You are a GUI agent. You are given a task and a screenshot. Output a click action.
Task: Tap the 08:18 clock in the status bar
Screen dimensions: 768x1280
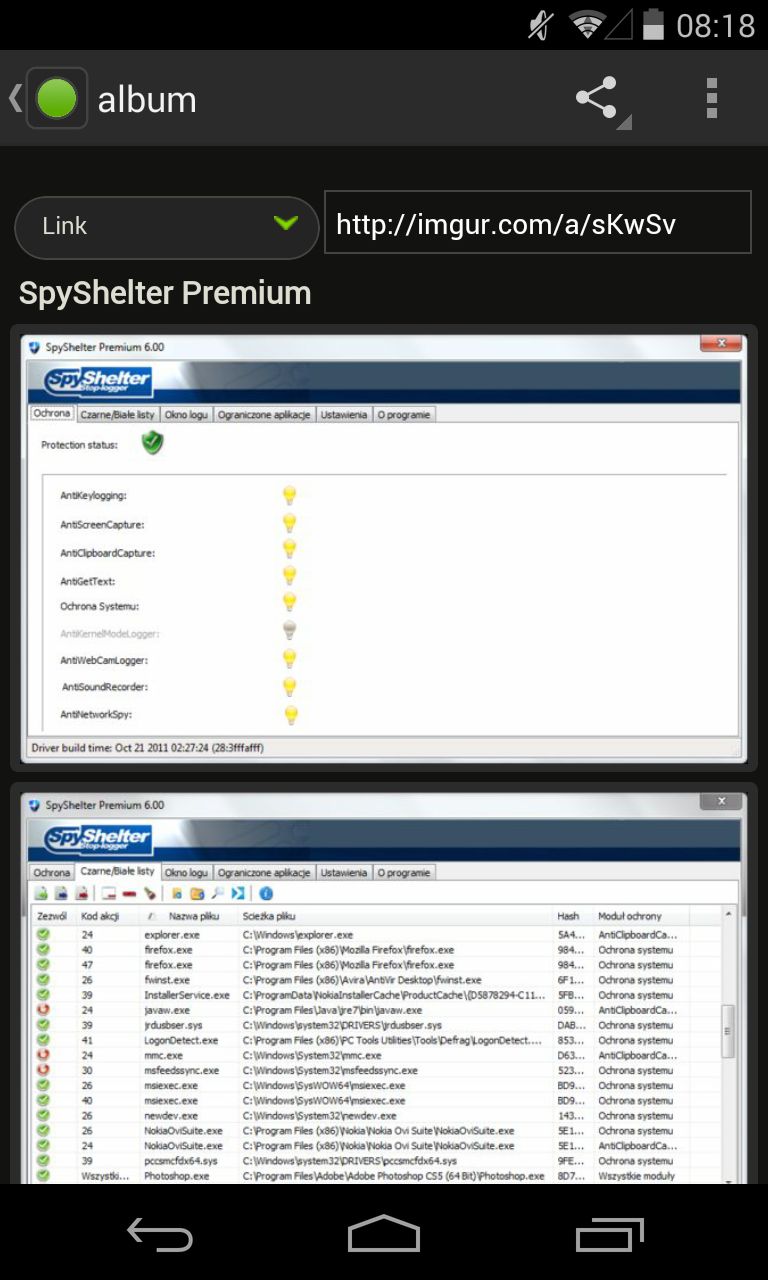[716, 25]
